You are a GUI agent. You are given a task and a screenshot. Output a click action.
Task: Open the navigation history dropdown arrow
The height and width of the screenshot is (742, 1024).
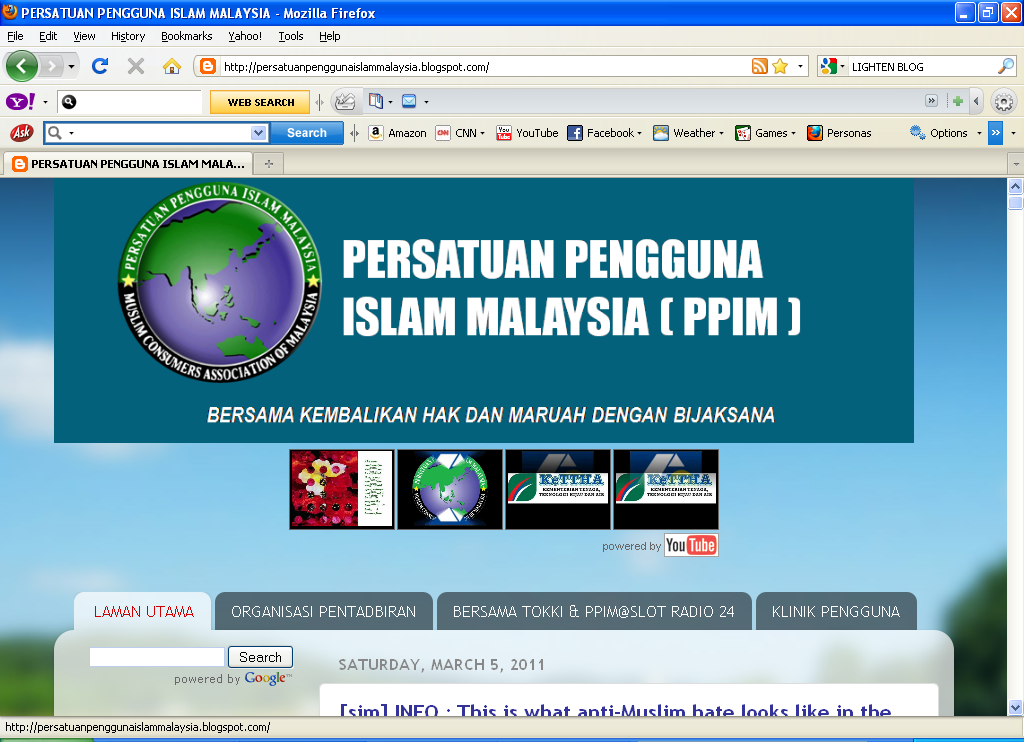pyautogui.click(x=71, y=66)
